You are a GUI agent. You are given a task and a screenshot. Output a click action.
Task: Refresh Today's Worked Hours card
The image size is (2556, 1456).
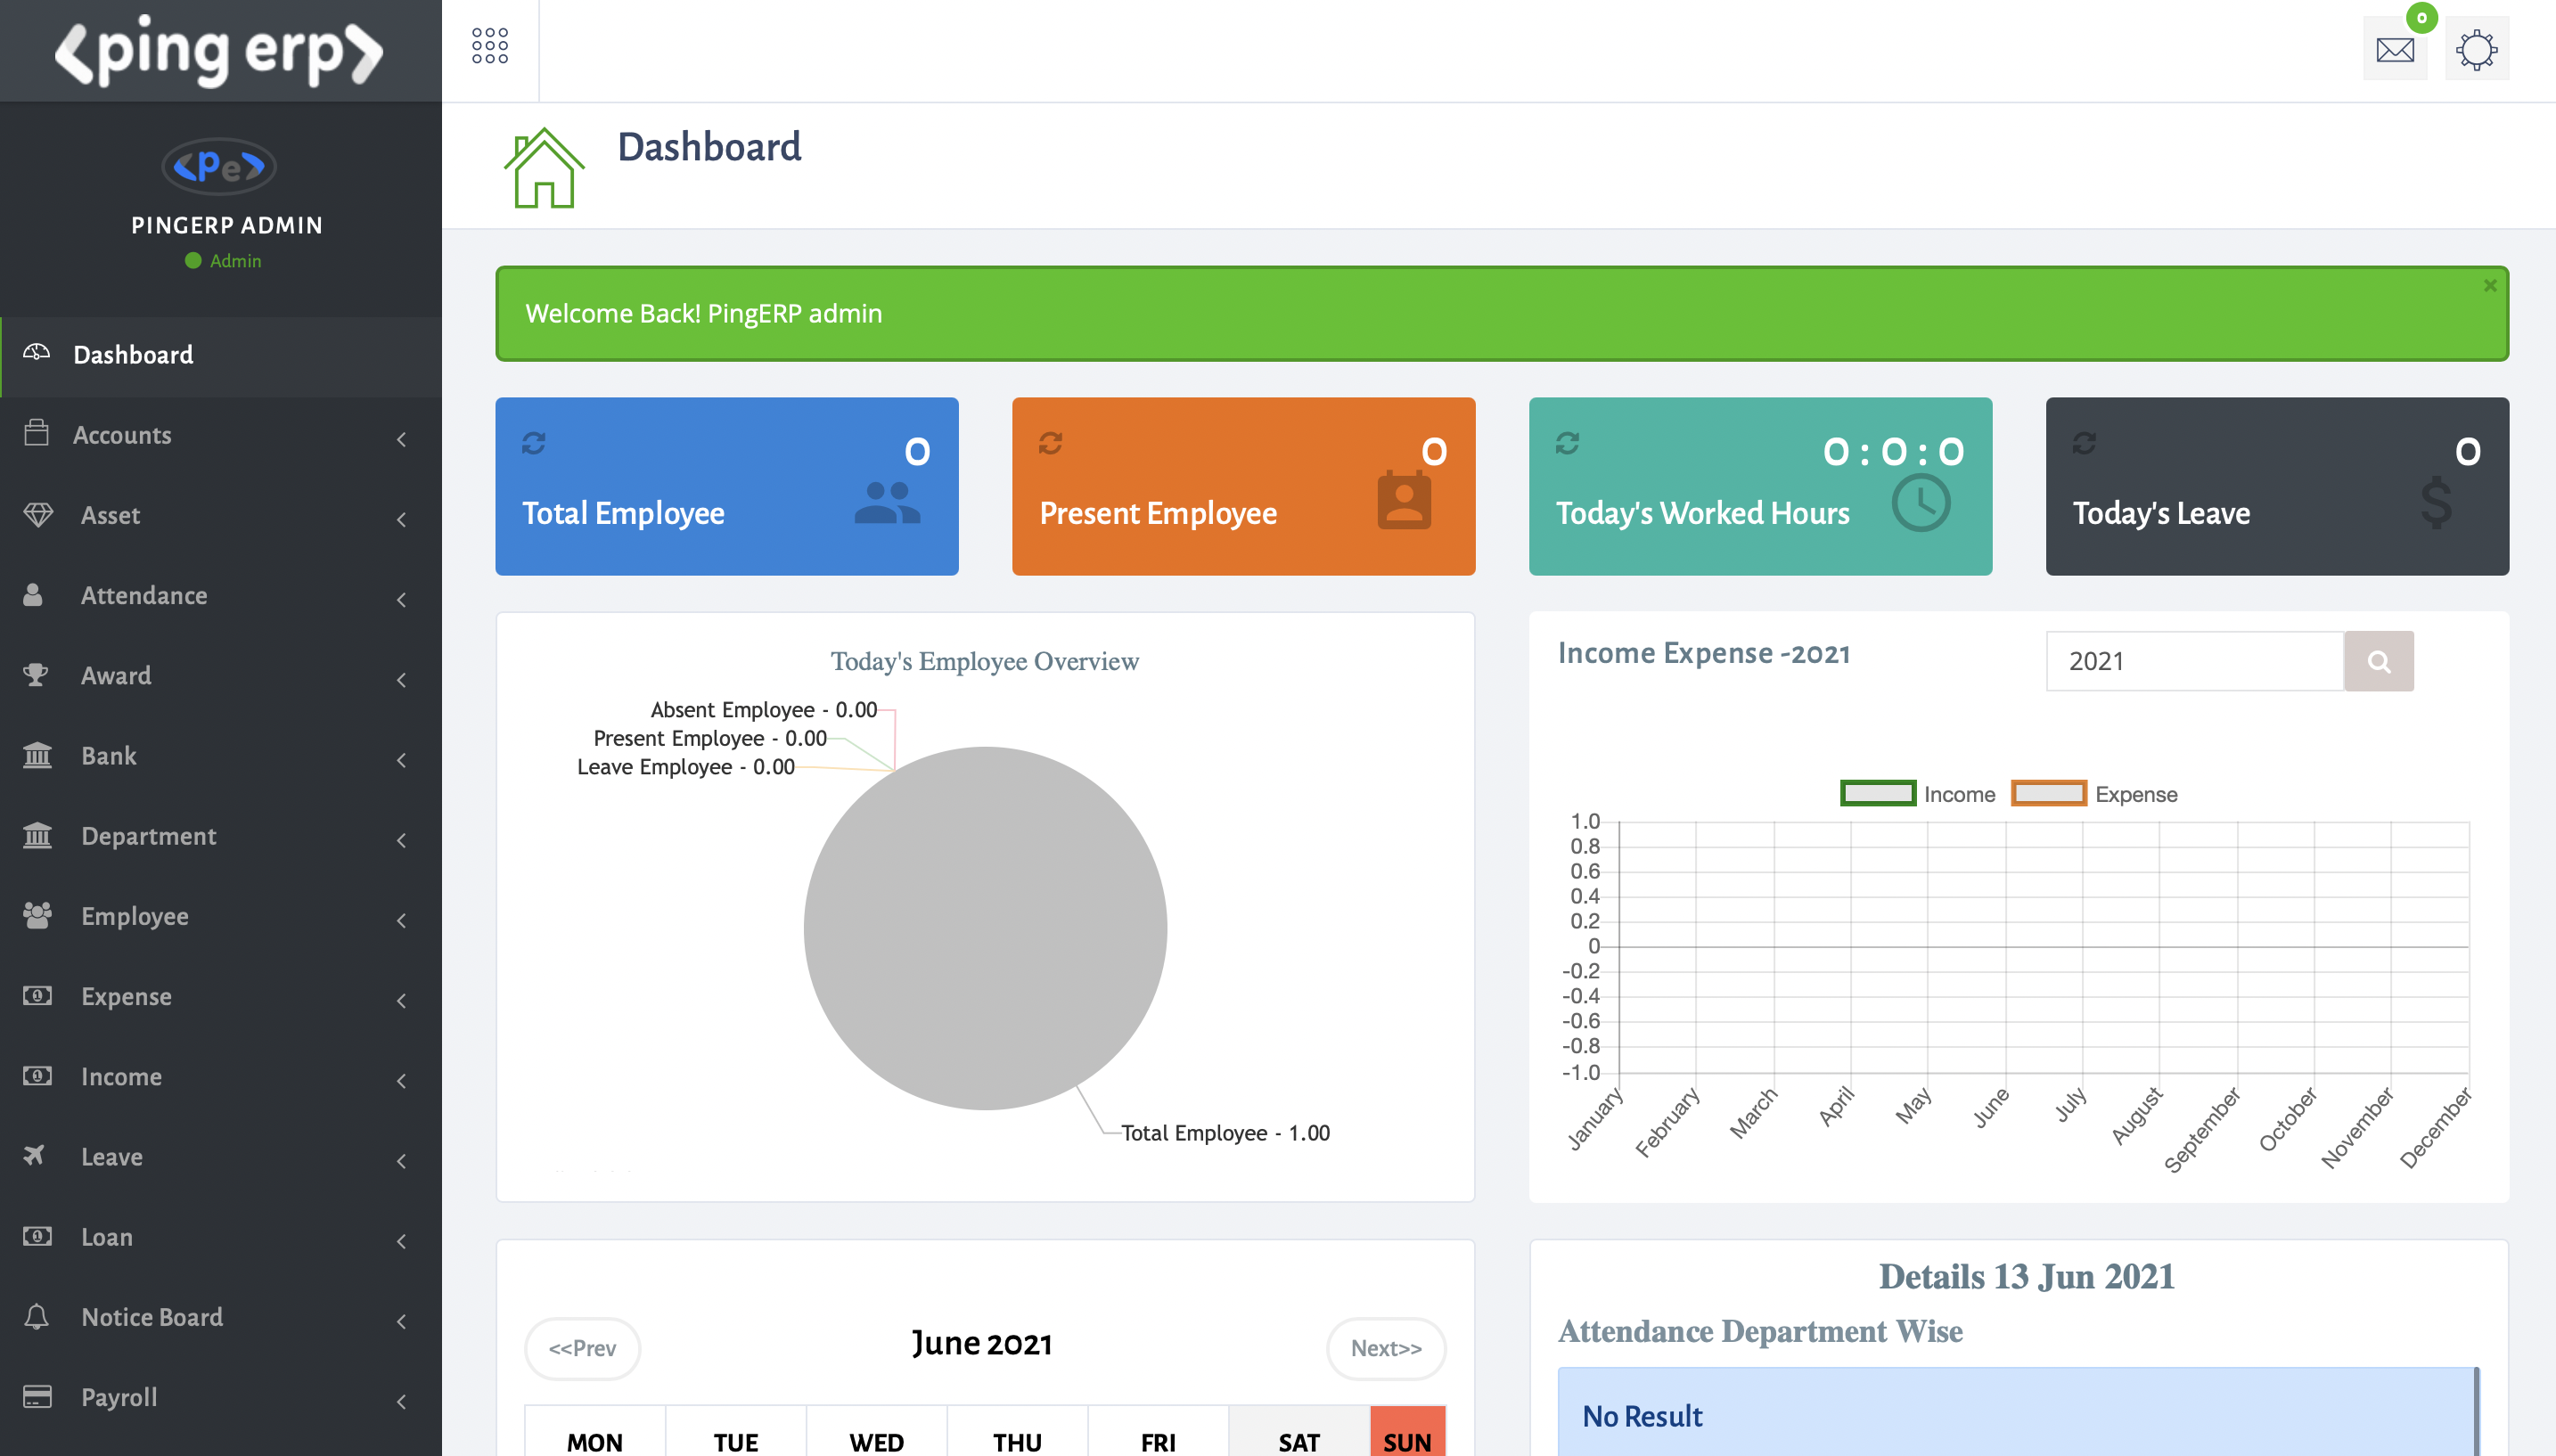click(x=1567, y=443)
